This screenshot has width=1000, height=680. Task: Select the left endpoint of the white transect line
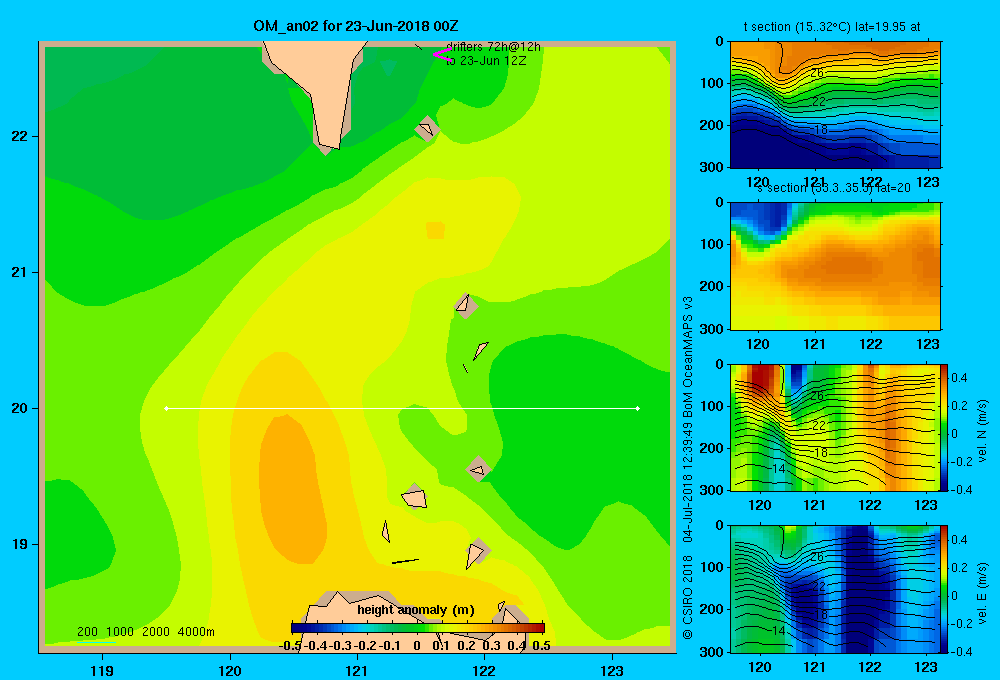tap(166, 408)
